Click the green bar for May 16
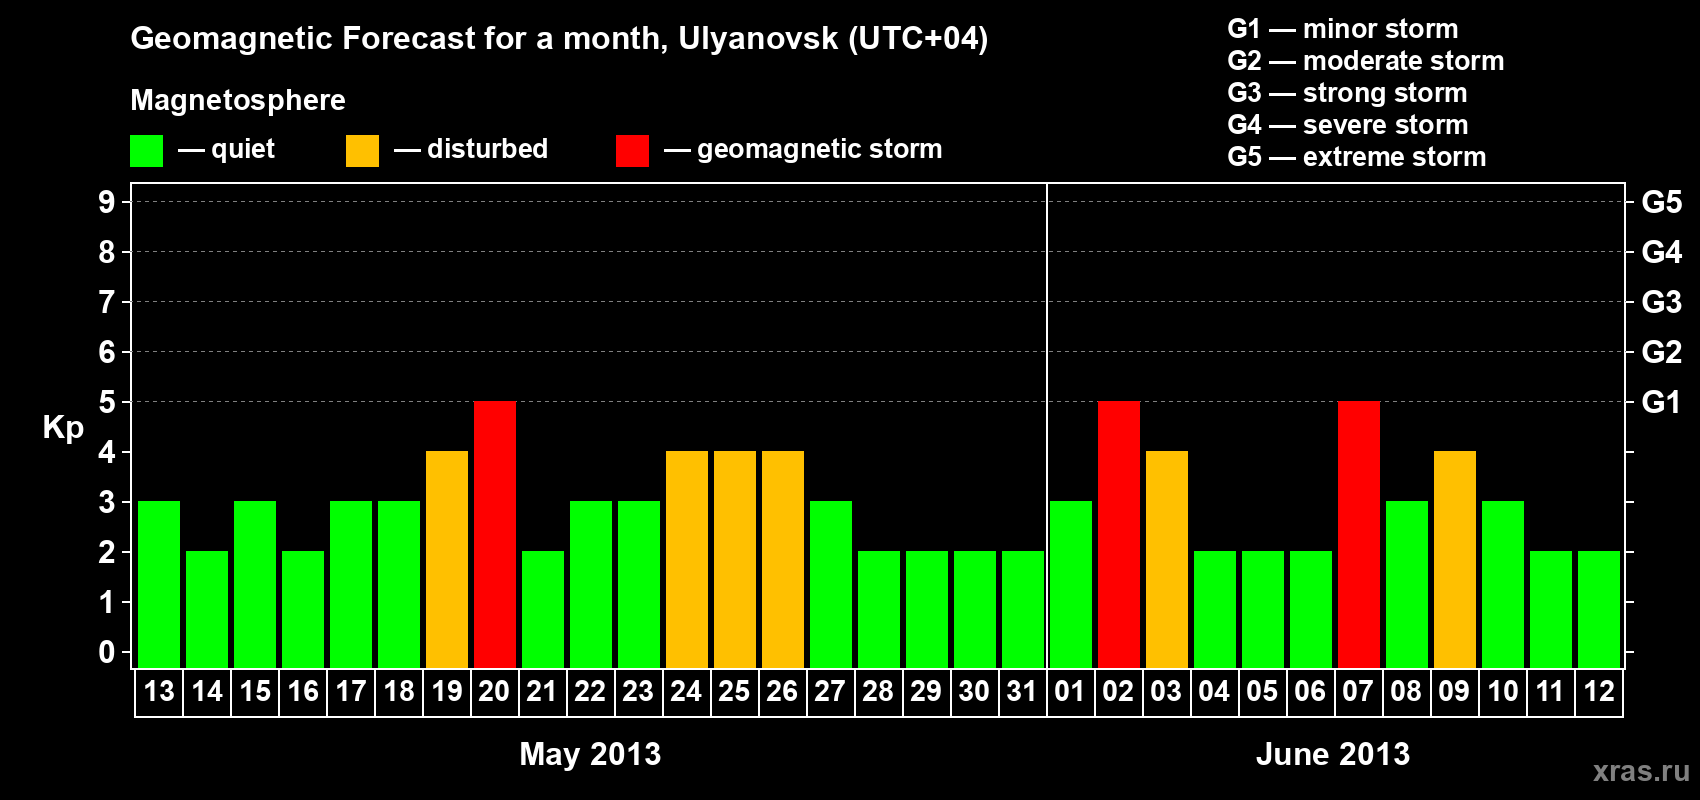 pos(303,609)
